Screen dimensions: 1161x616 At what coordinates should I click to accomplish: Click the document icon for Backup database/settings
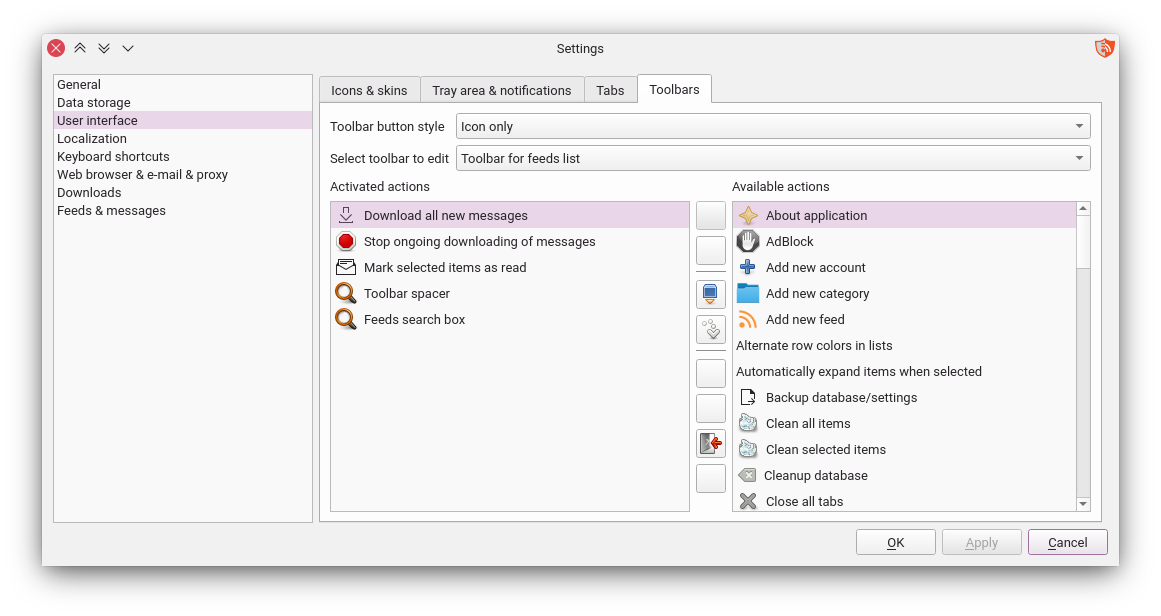pos(748,398)
